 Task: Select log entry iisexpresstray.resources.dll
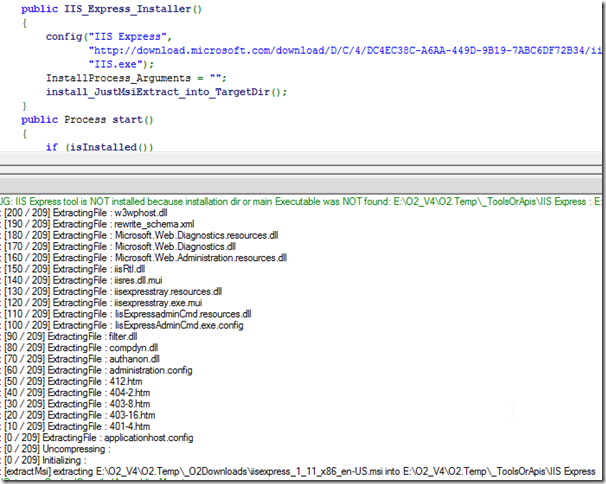tap(112, 291)
